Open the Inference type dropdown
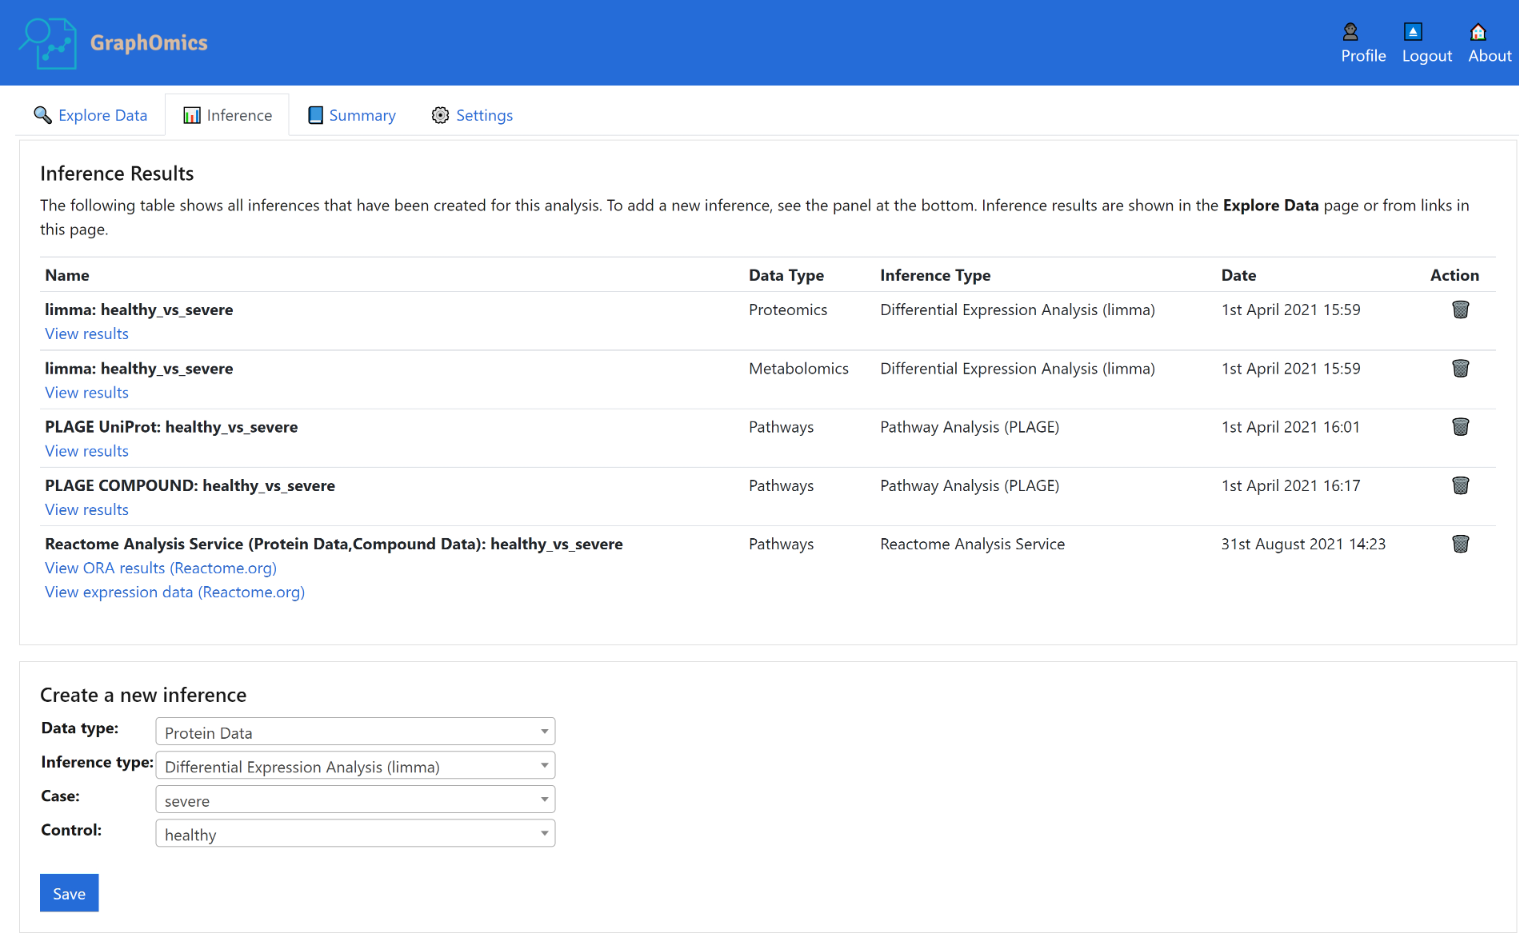 (355, 766)
